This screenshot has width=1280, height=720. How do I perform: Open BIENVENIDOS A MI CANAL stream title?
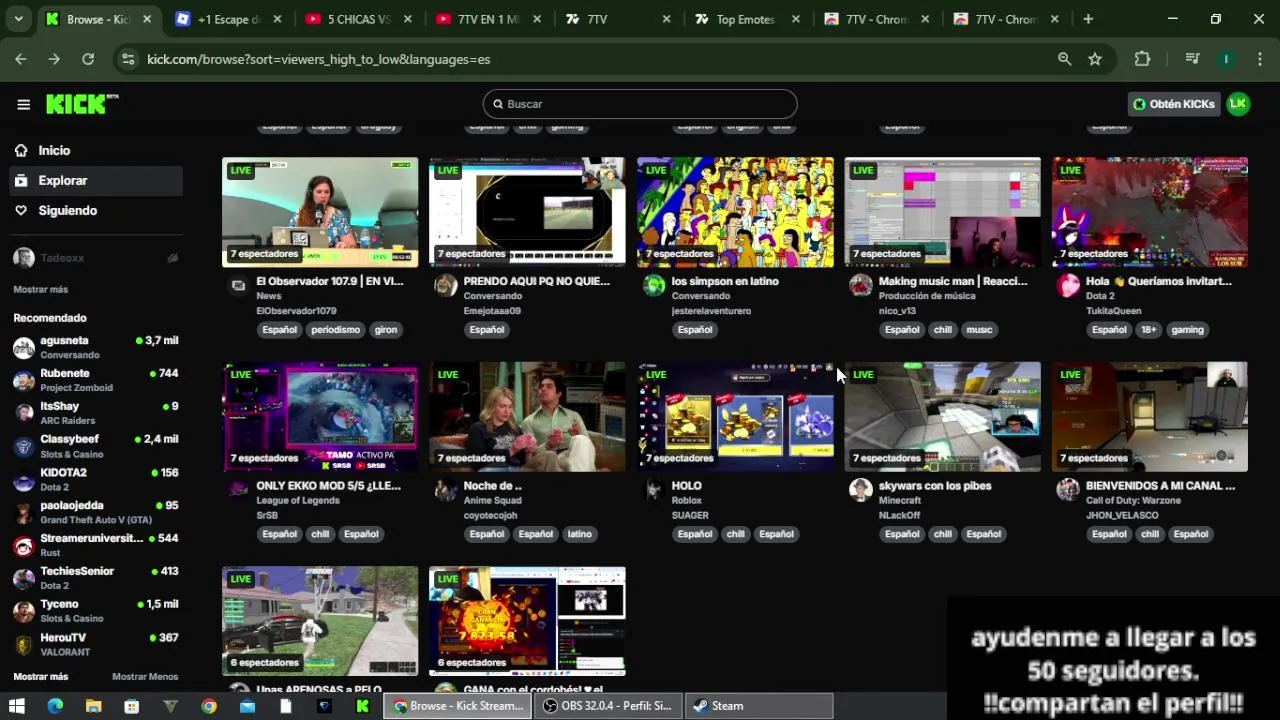pos(1160,486)
